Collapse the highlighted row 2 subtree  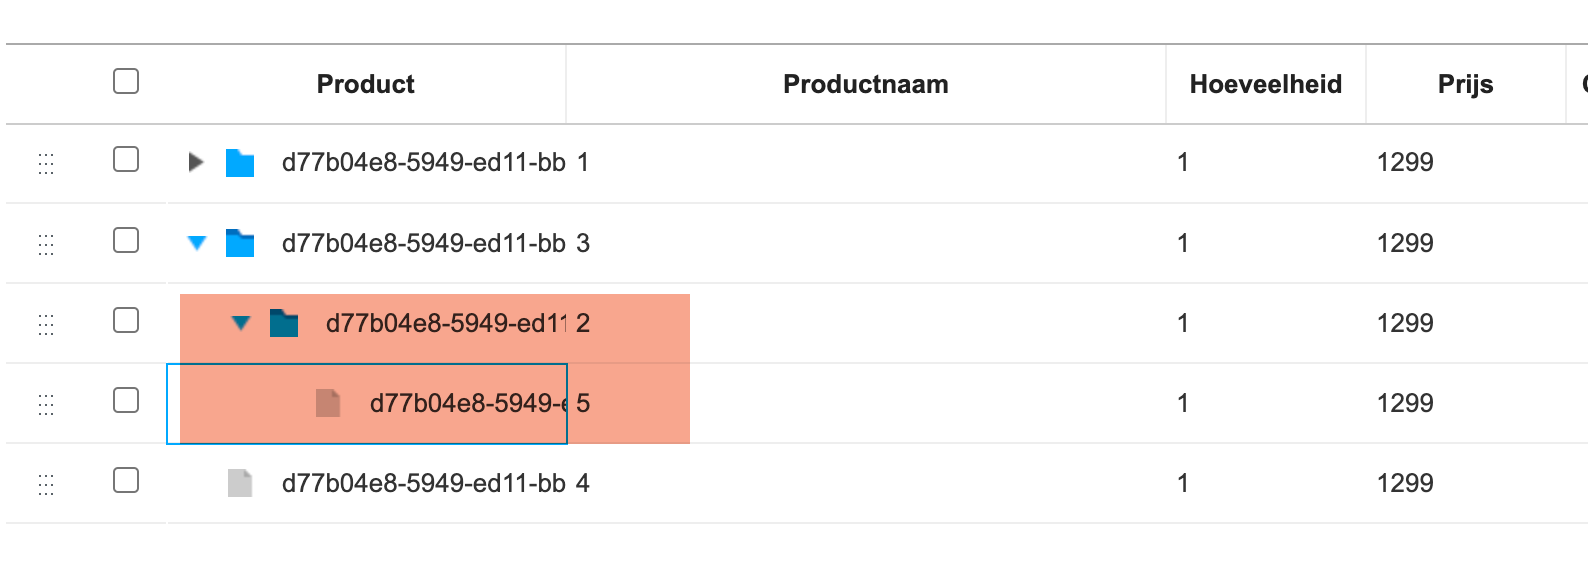239,322
